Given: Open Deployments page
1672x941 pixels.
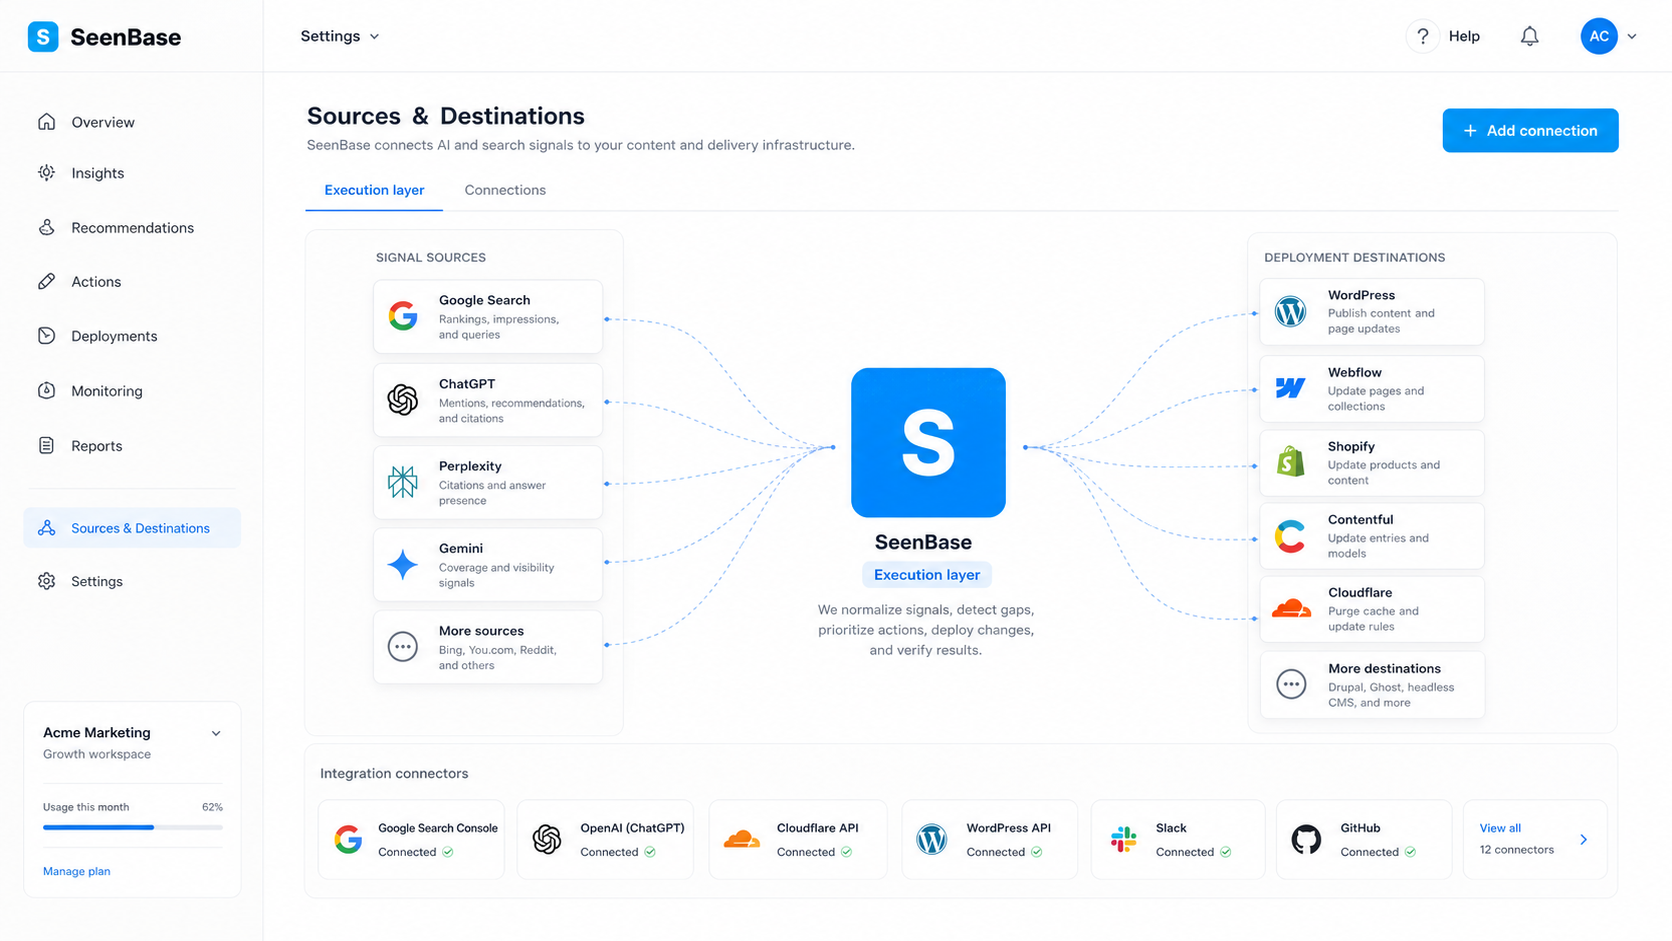Looking at the screenshot, I should [114, 336].
